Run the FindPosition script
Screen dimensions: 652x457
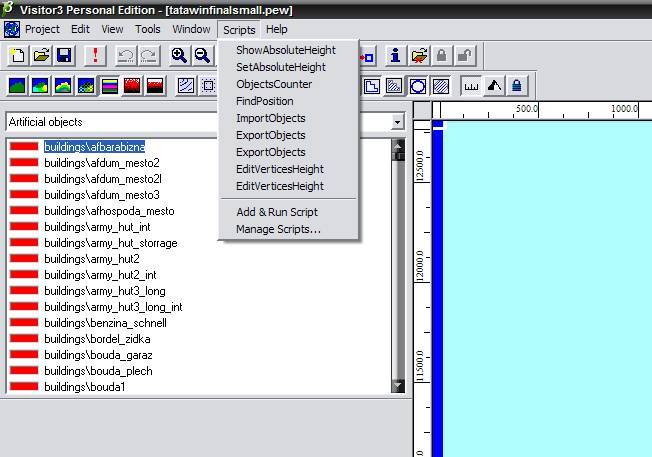pos(265,101)
